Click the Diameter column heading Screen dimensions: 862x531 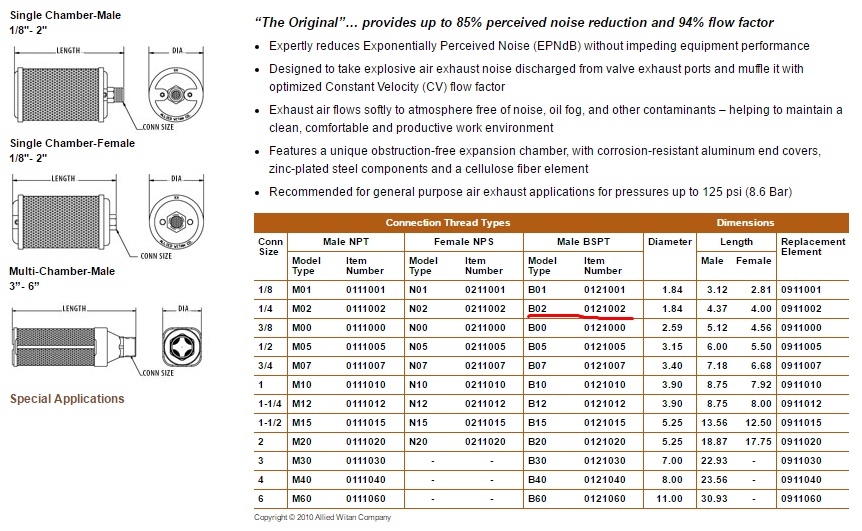tap(670, 242)
